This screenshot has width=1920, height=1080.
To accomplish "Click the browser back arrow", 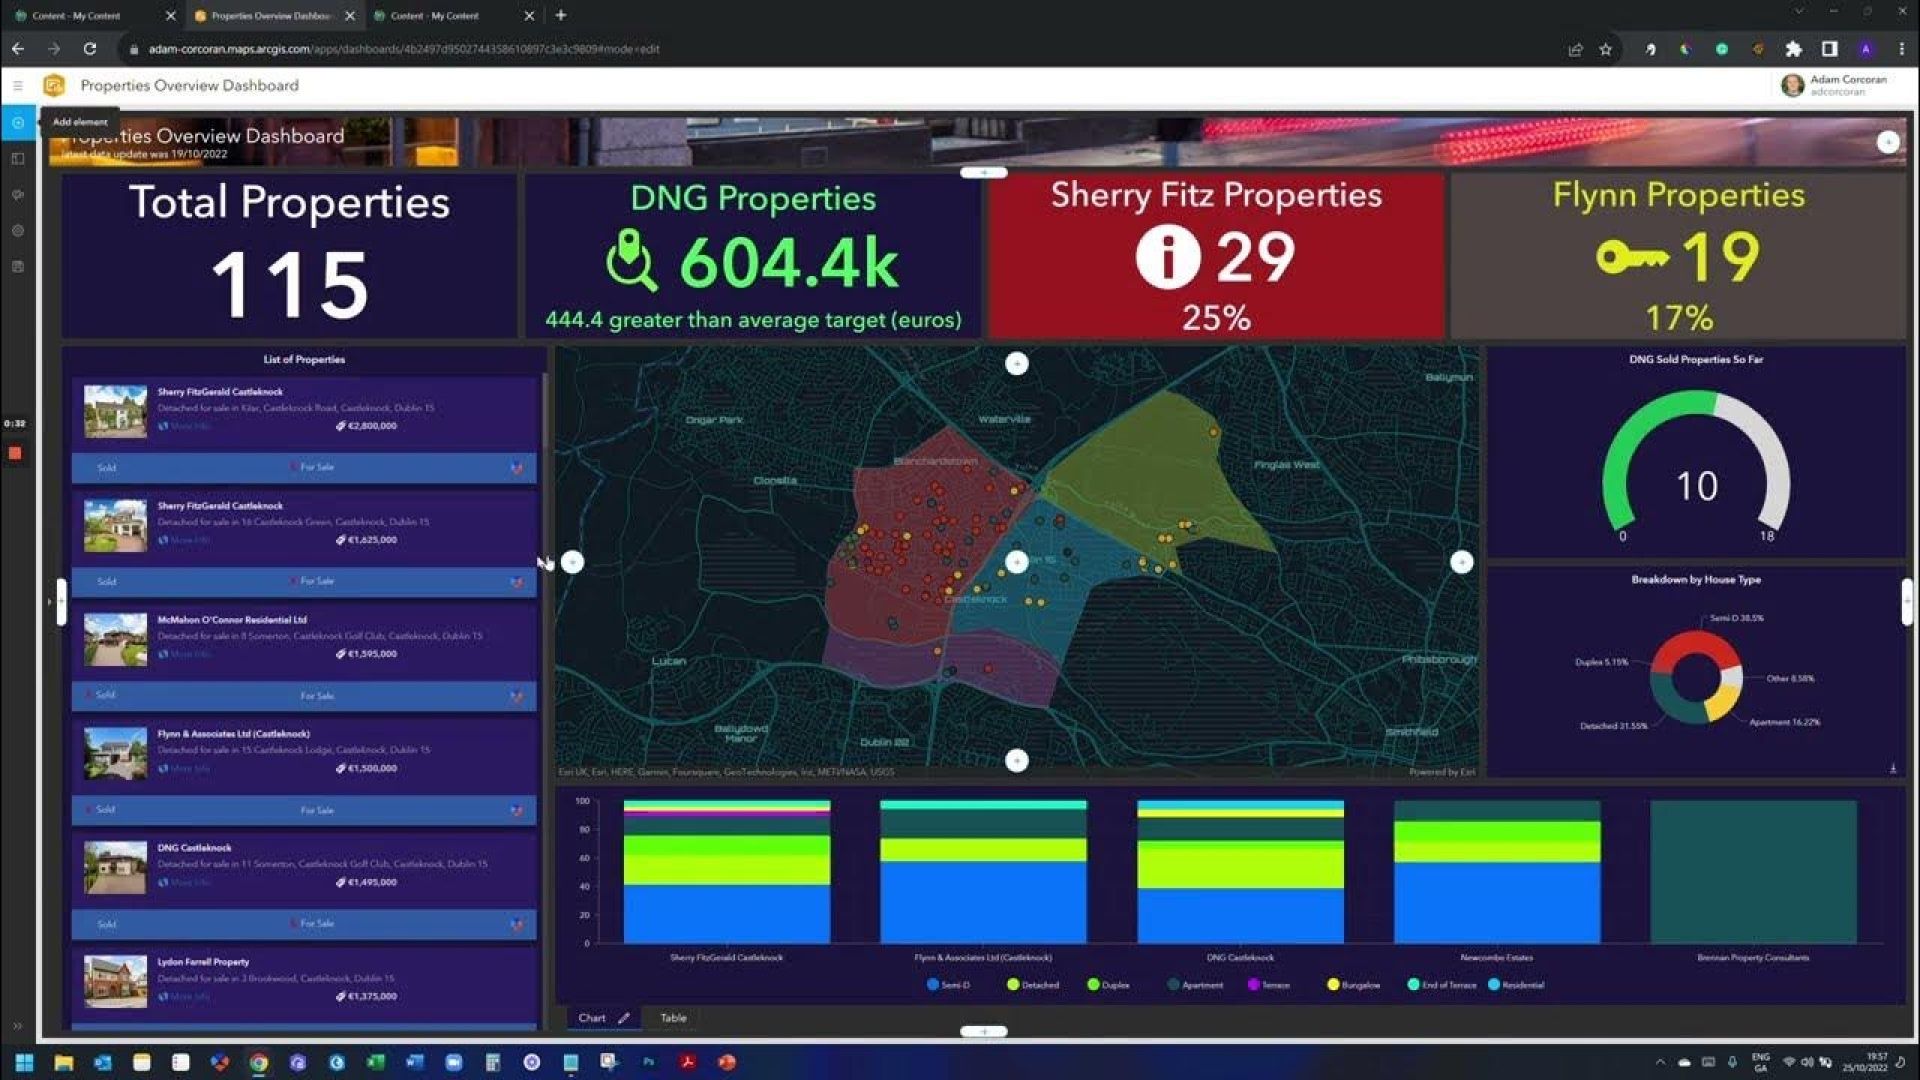I will point(18,48).
